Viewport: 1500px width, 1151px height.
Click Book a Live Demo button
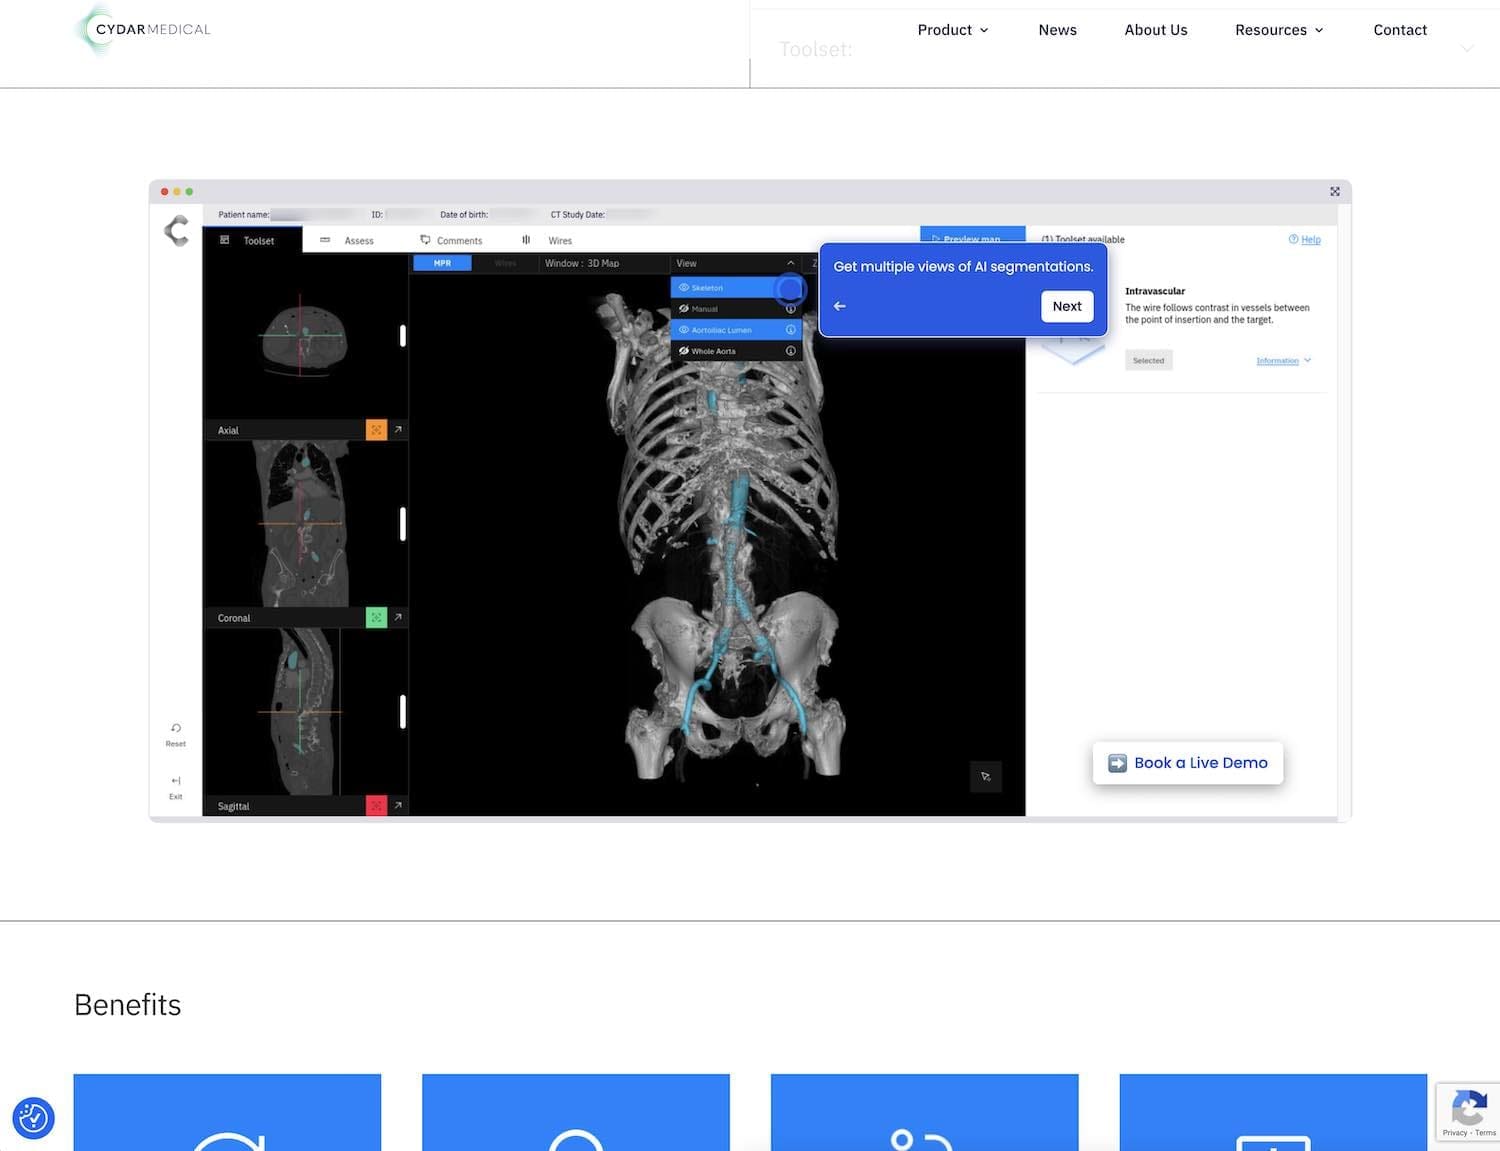pyautogui.click(x=1187, y=763)
